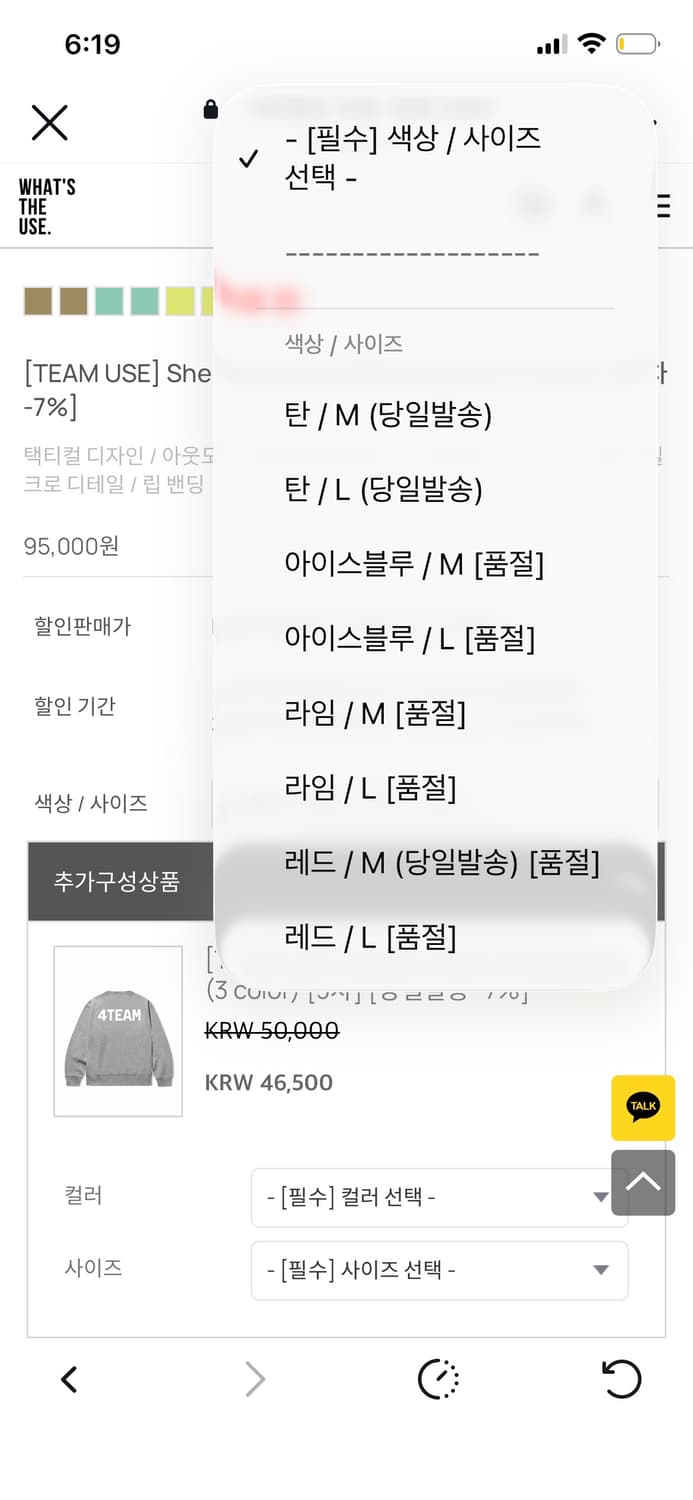The height and width of the screenshot is (1500, 693).
Task: Tap the scroll-to-top arrow above KakaoTalk button
Action: (643, 1183)
